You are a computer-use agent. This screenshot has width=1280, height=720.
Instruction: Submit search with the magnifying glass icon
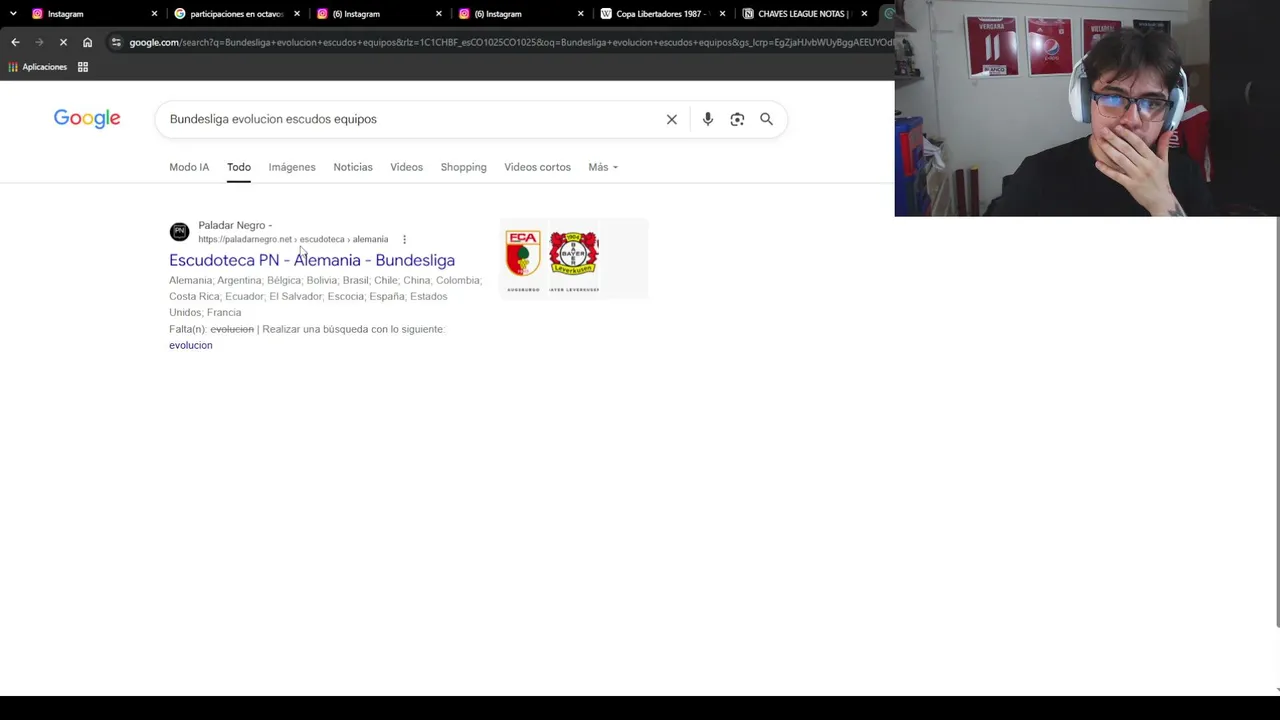(x=766, y=119)
